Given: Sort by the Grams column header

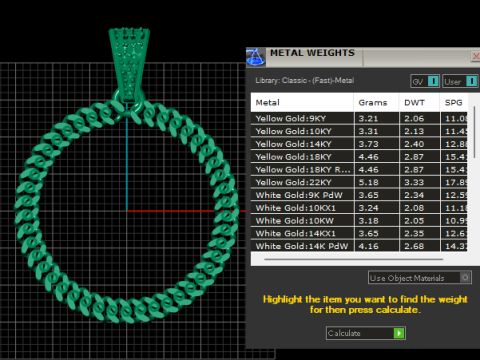Looking at the screenshot, I should [376, 102].
